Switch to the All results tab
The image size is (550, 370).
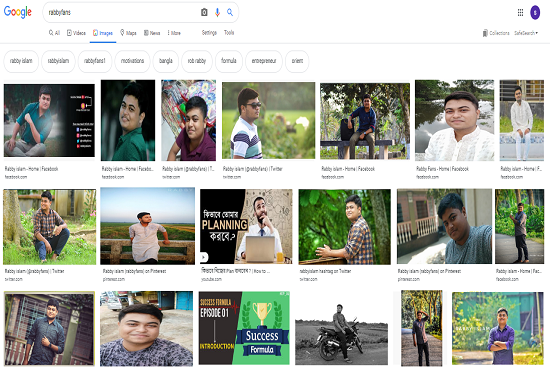coord(54,33)
